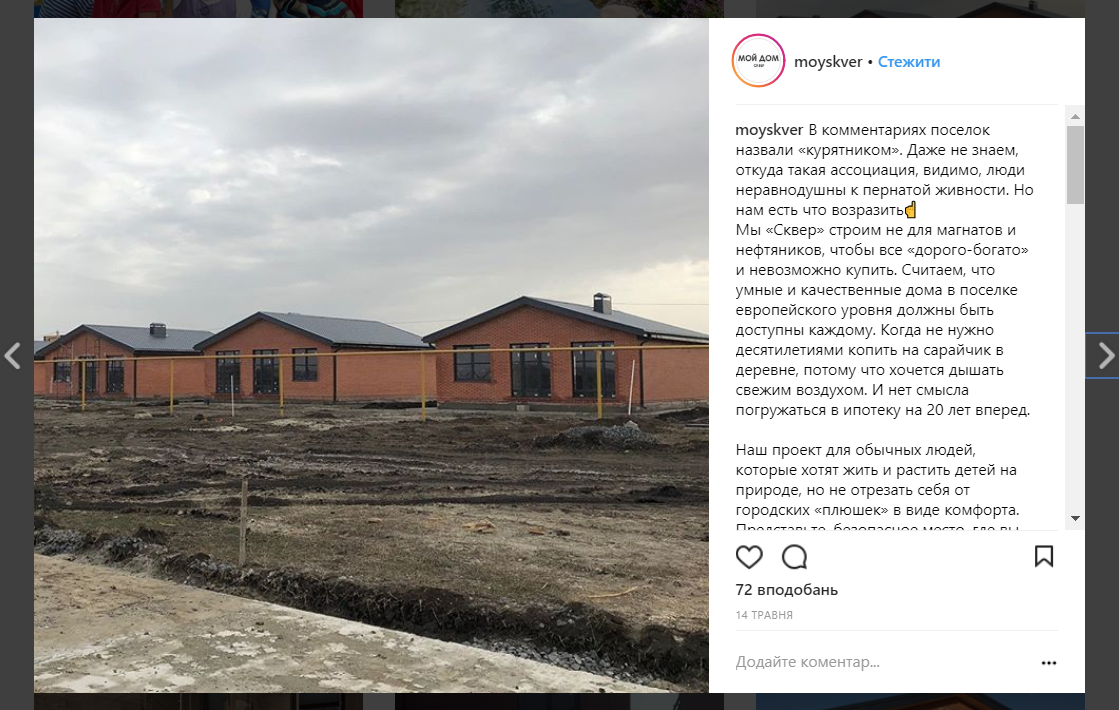Open moyskver username in header

pos(828,62)
